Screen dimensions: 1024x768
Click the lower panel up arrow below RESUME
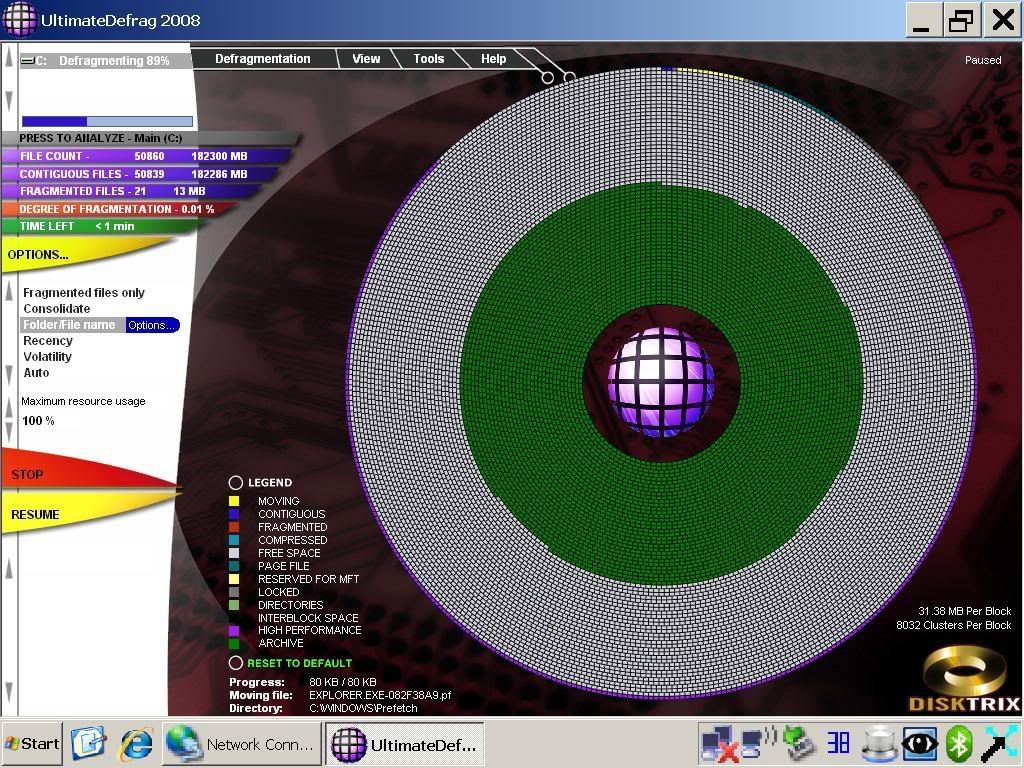coord(9,568)
